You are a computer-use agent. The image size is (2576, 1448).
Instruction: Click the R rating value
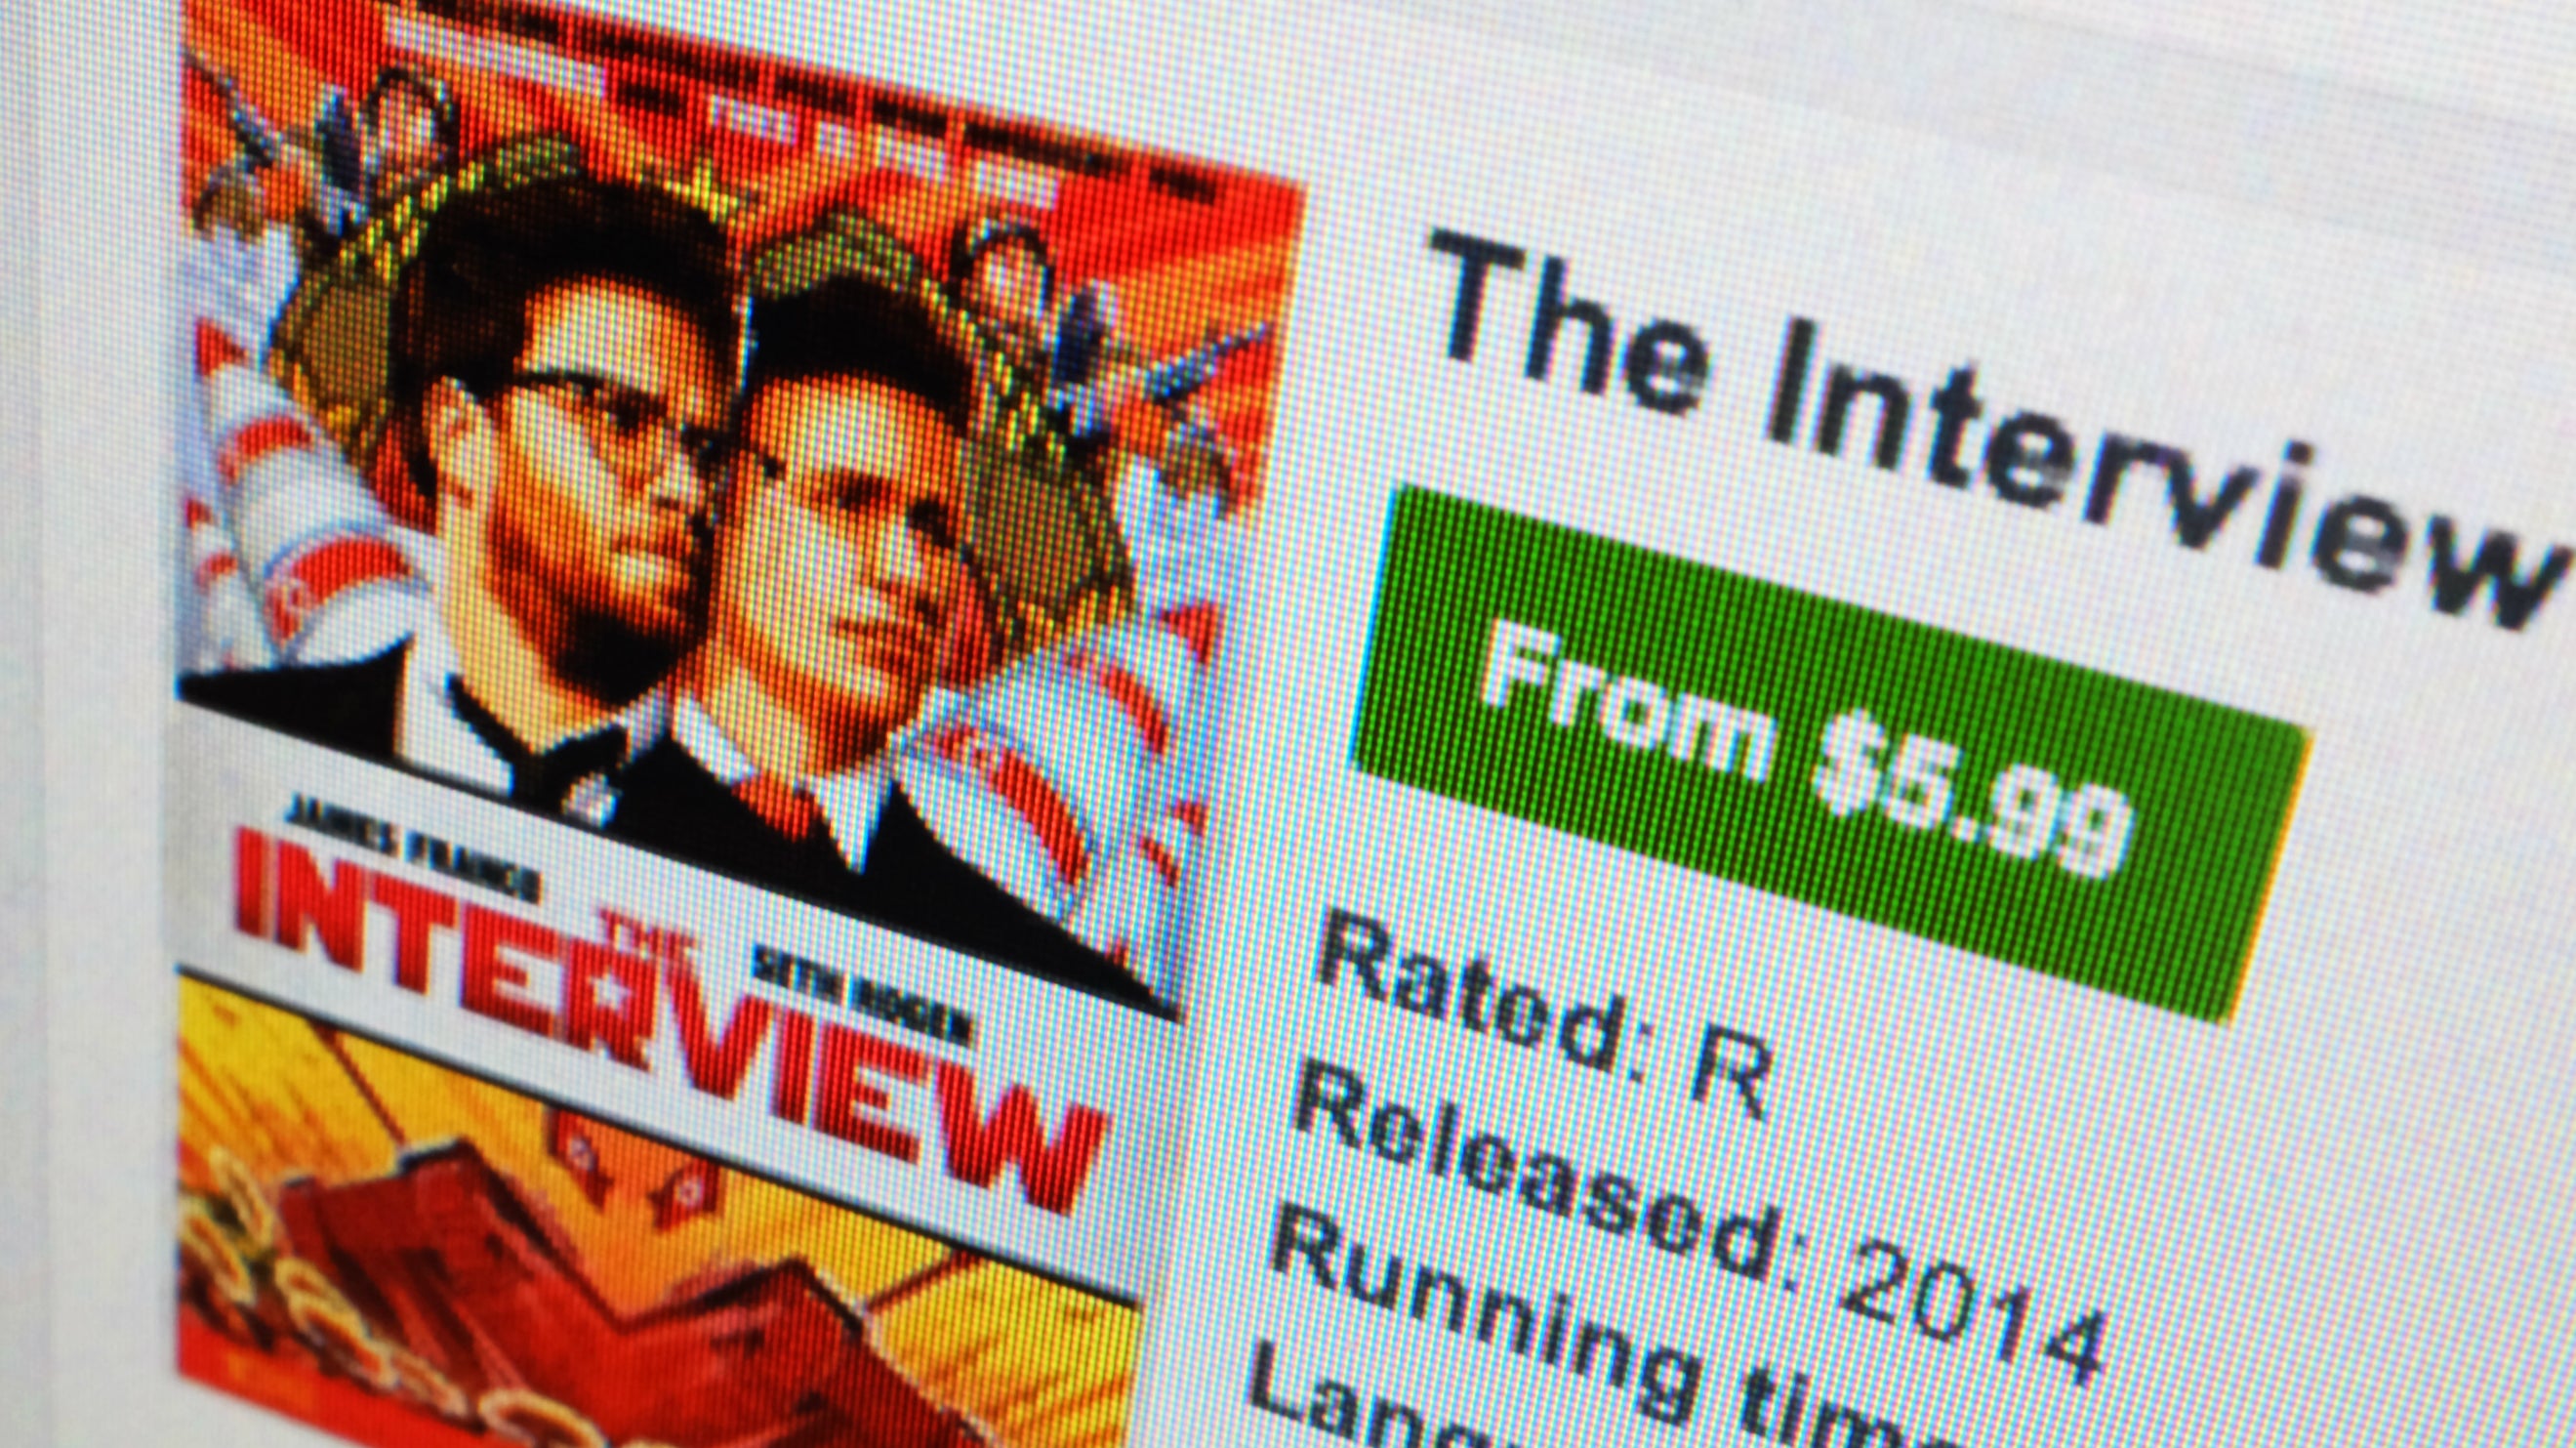tap(1727, 1080)
